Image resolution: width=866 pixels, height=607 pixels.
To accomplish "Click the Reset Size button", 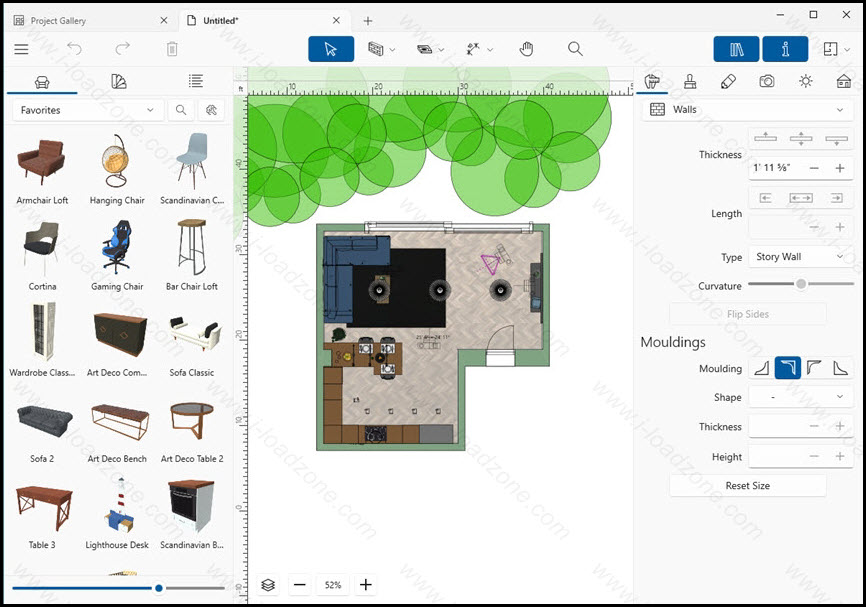I will pyautogui.click(x=748, y=485).
